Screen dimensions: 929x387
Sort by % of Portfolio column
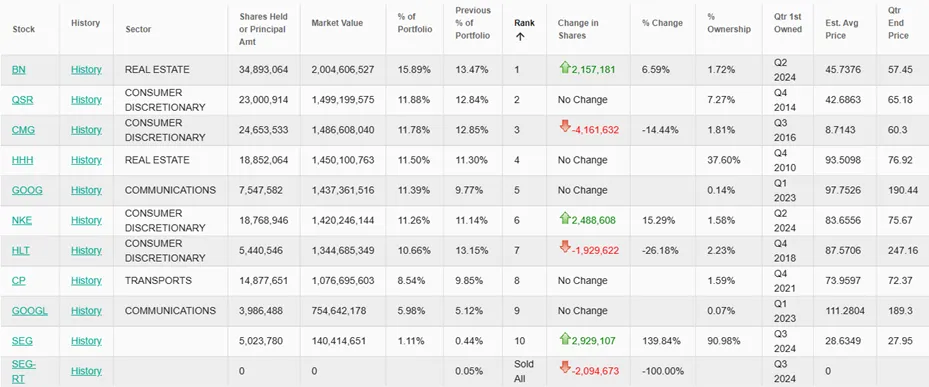[x=415, y=23]
